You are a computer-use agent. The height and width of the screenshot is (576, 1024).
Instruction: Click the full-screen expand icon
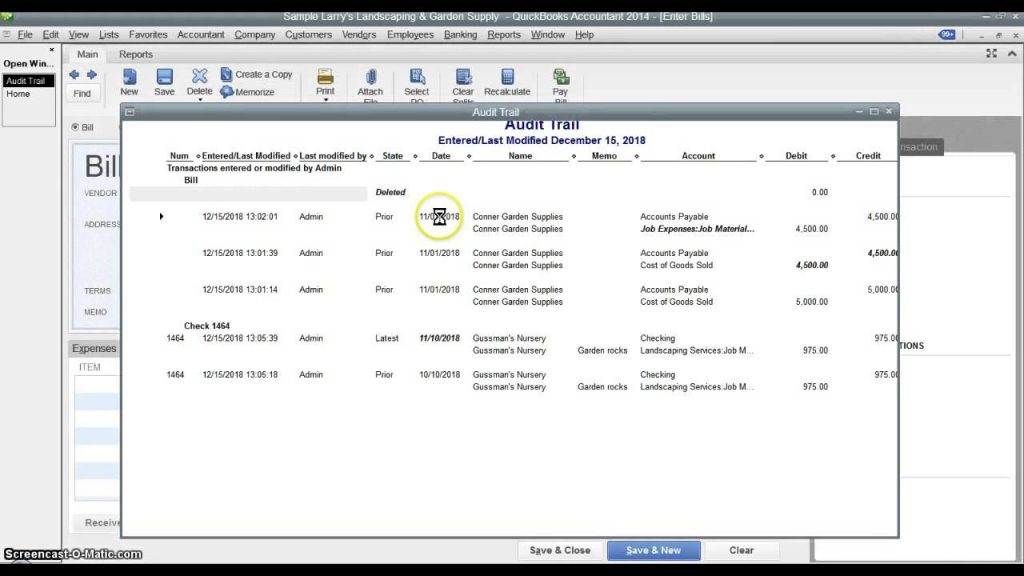991,54
